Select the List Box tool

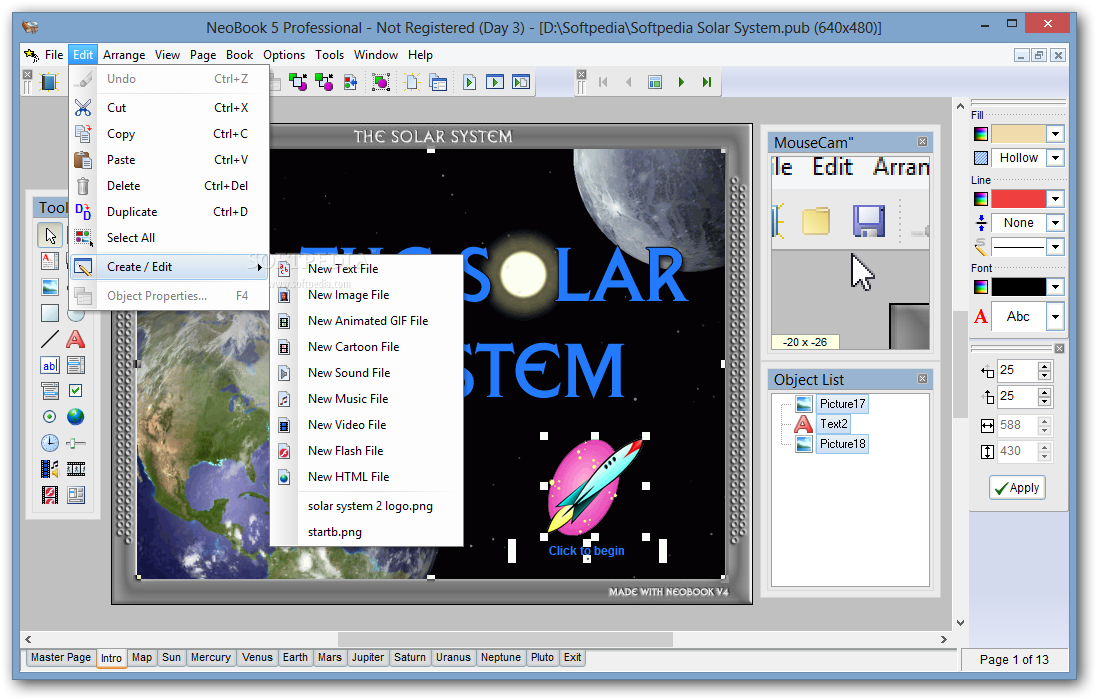(76, 365)
